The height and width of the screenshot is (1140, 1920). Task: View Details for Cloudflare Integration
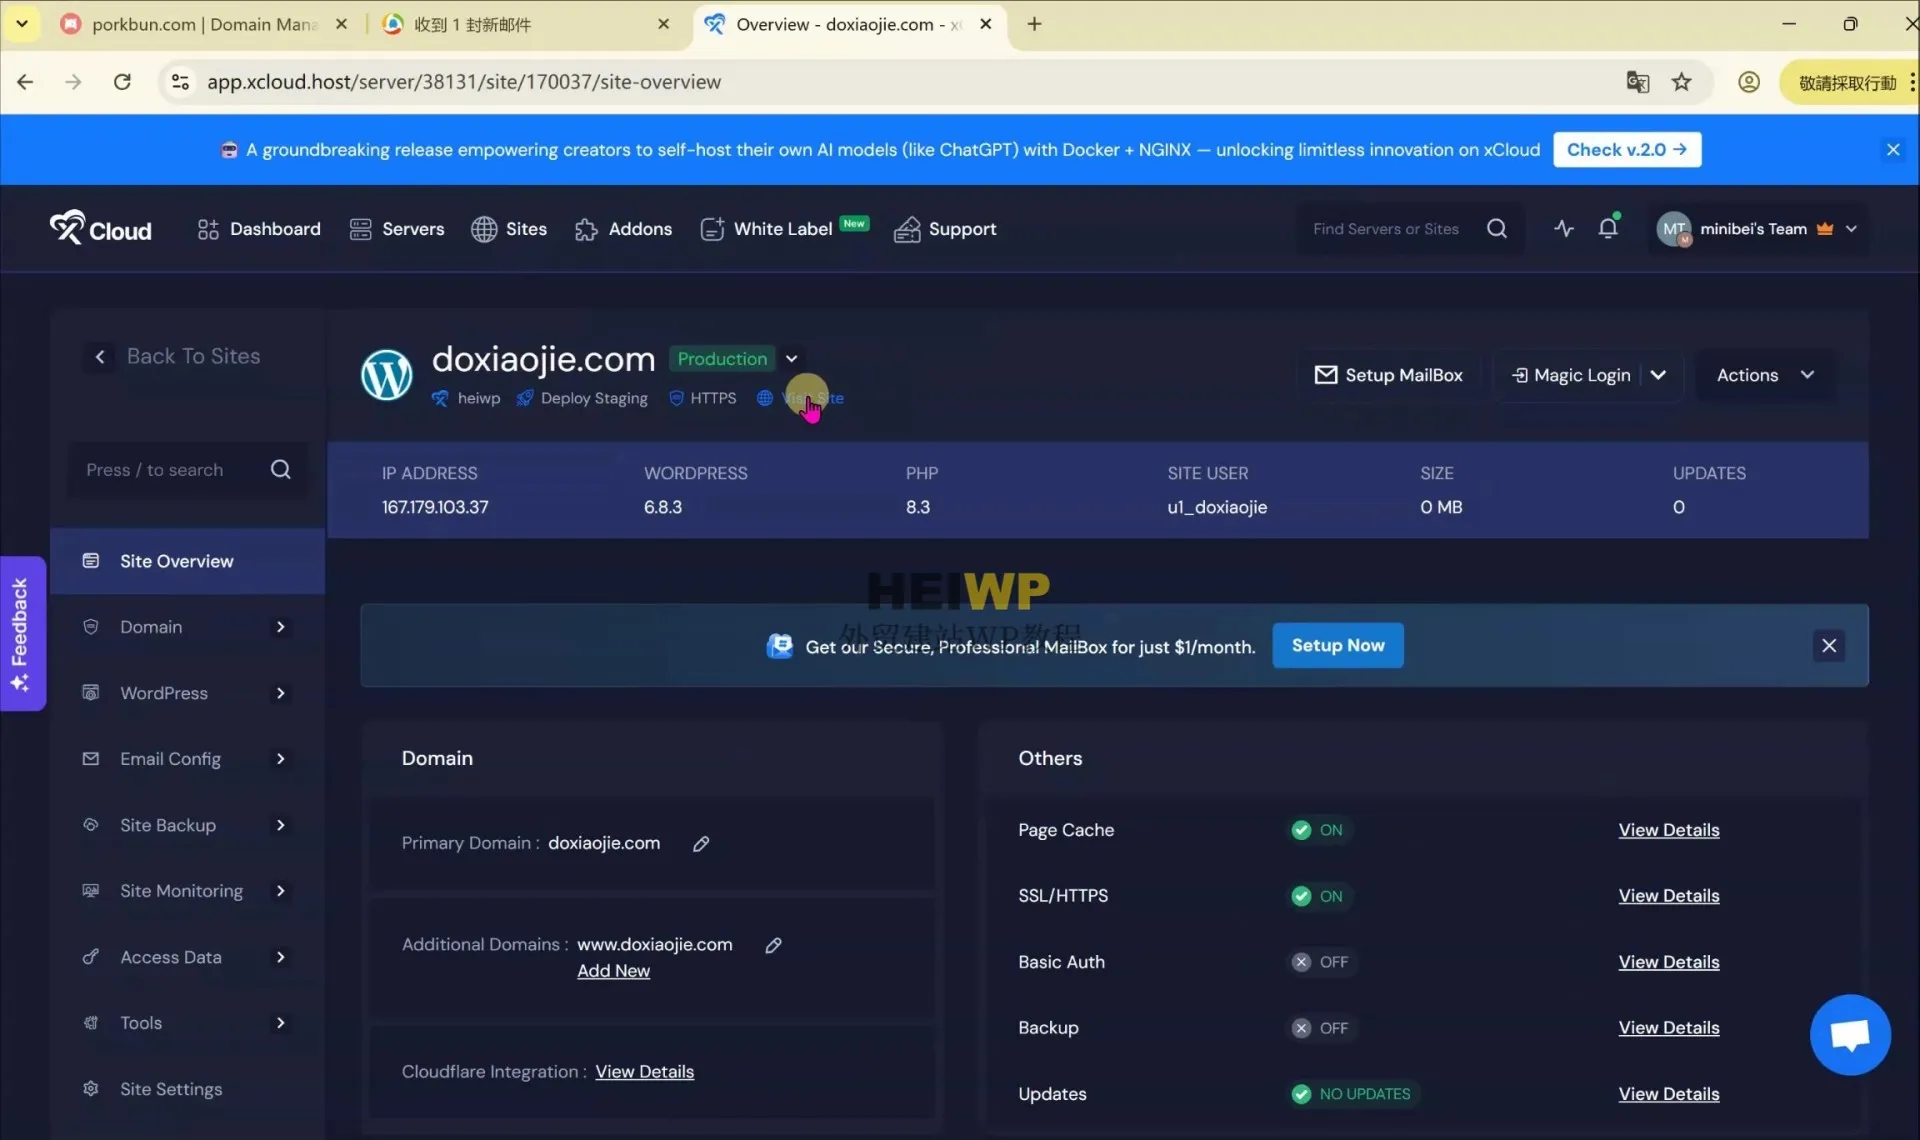[643, 1071]
